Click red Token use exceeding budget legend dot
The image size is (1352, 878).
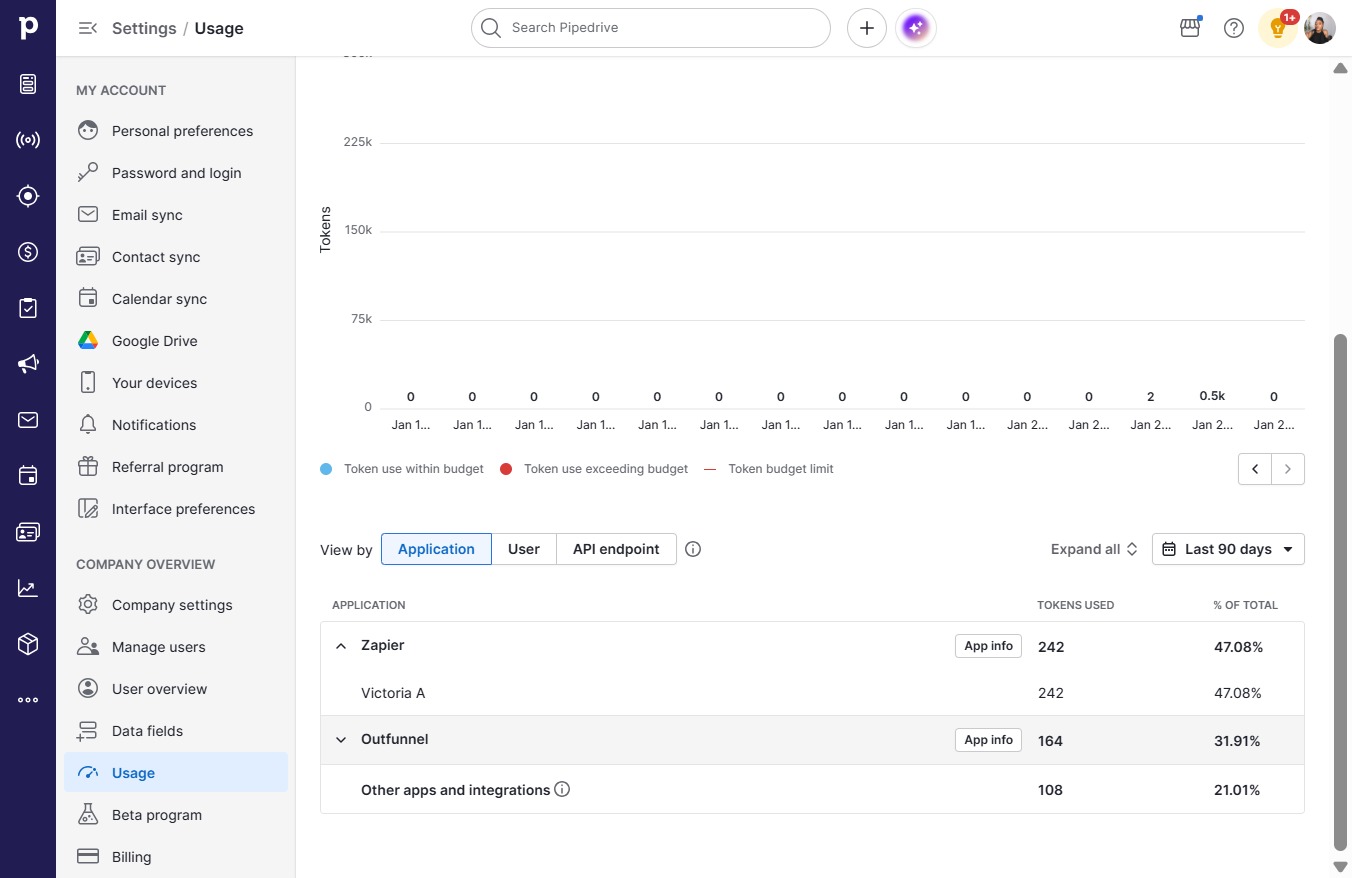tap(506, 469)
